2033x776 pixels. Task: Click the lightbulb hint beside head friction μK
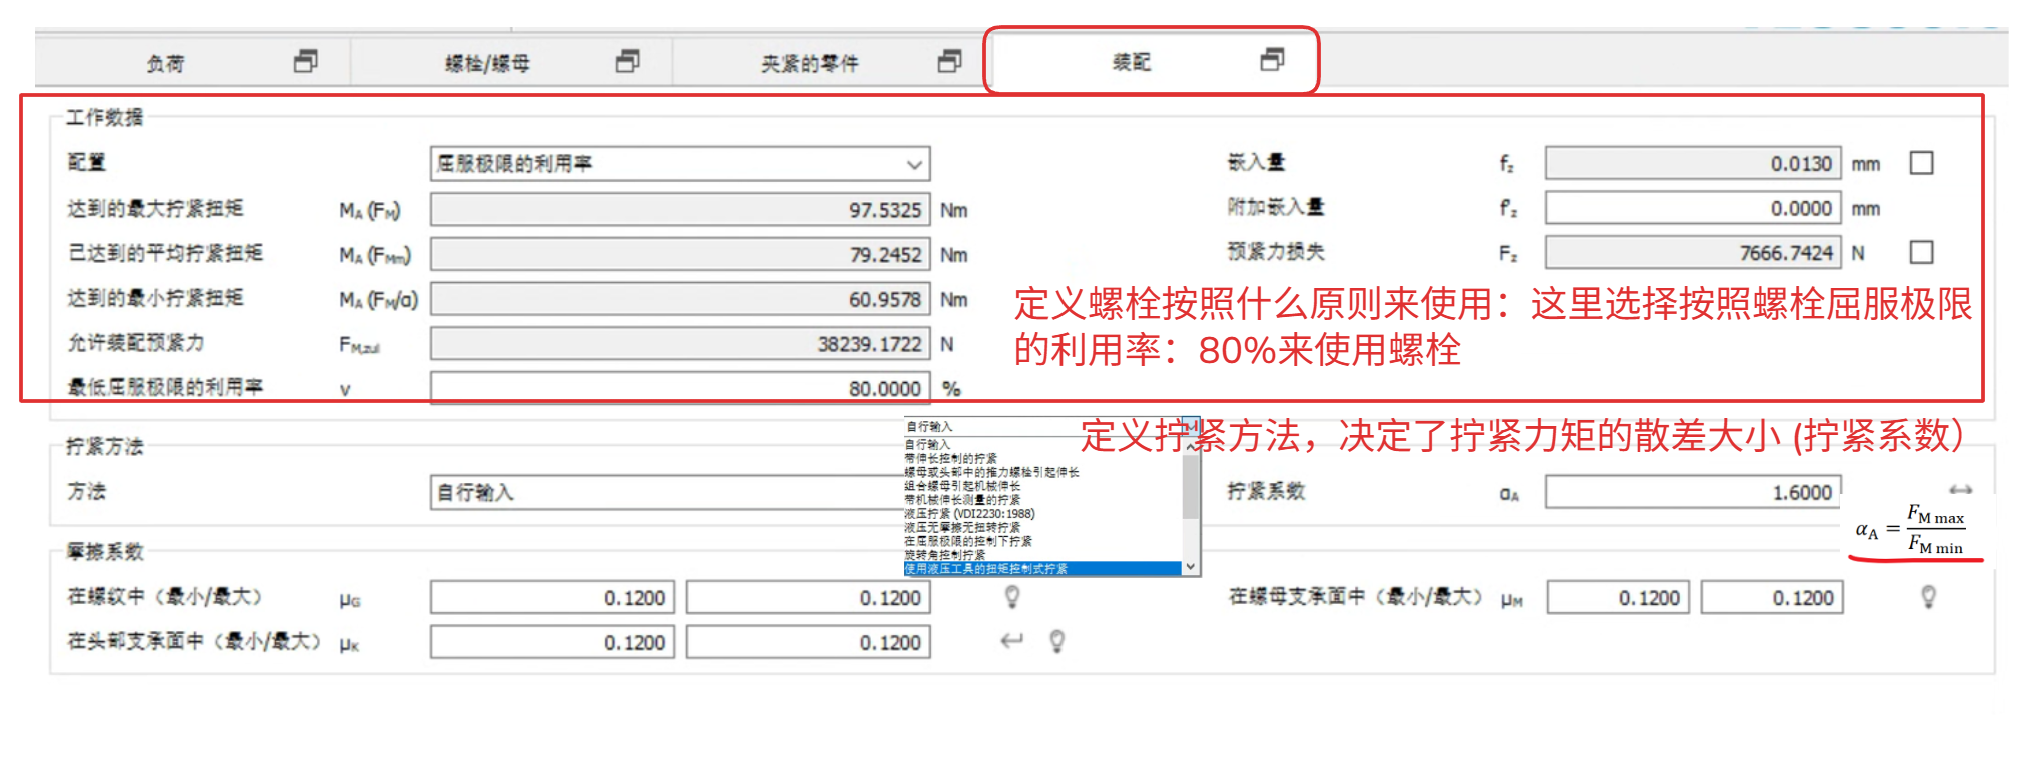click(1056, 641)
